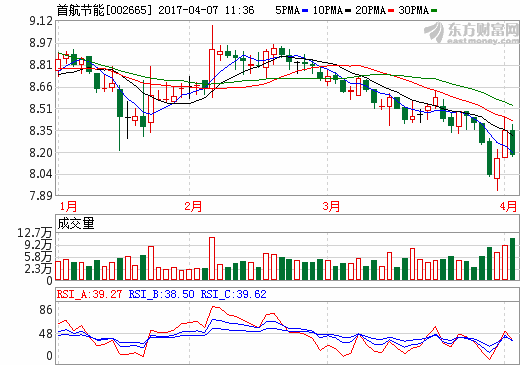Click the 8.66 price axis label
520x365 pixels.
click(41, 87)
